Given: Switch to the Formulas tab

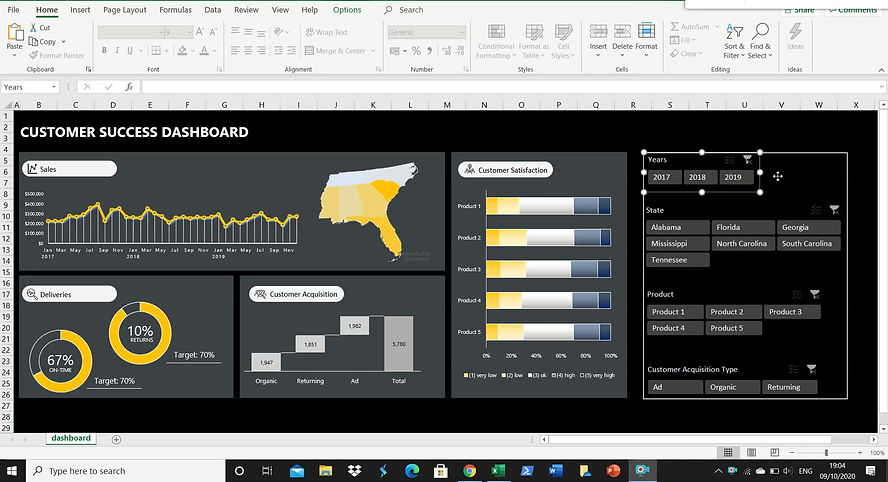Looking at the screenshot, I should click(176, 10).
